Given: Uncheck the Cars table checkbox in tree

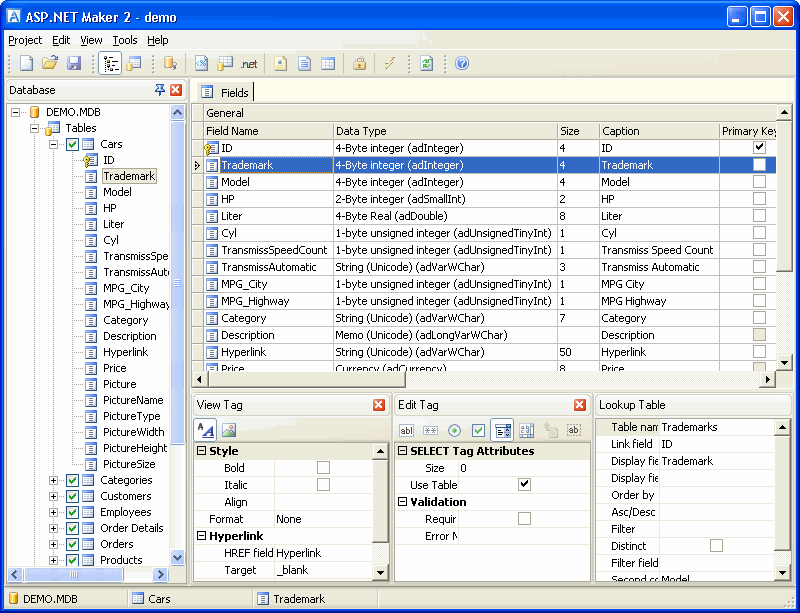Looking at the screenshot, I should click(72, 144).
